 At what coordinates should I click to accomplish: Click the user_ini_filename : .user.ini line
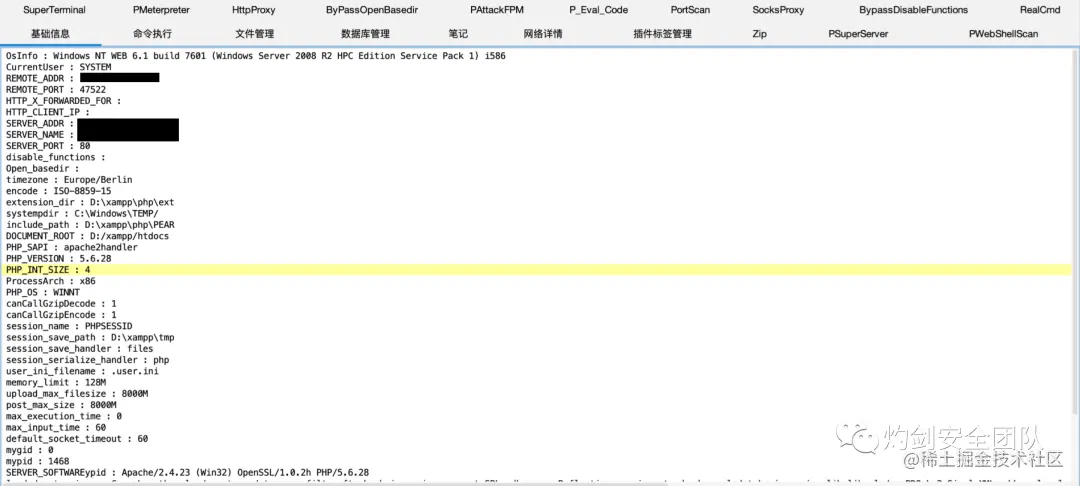82,371
